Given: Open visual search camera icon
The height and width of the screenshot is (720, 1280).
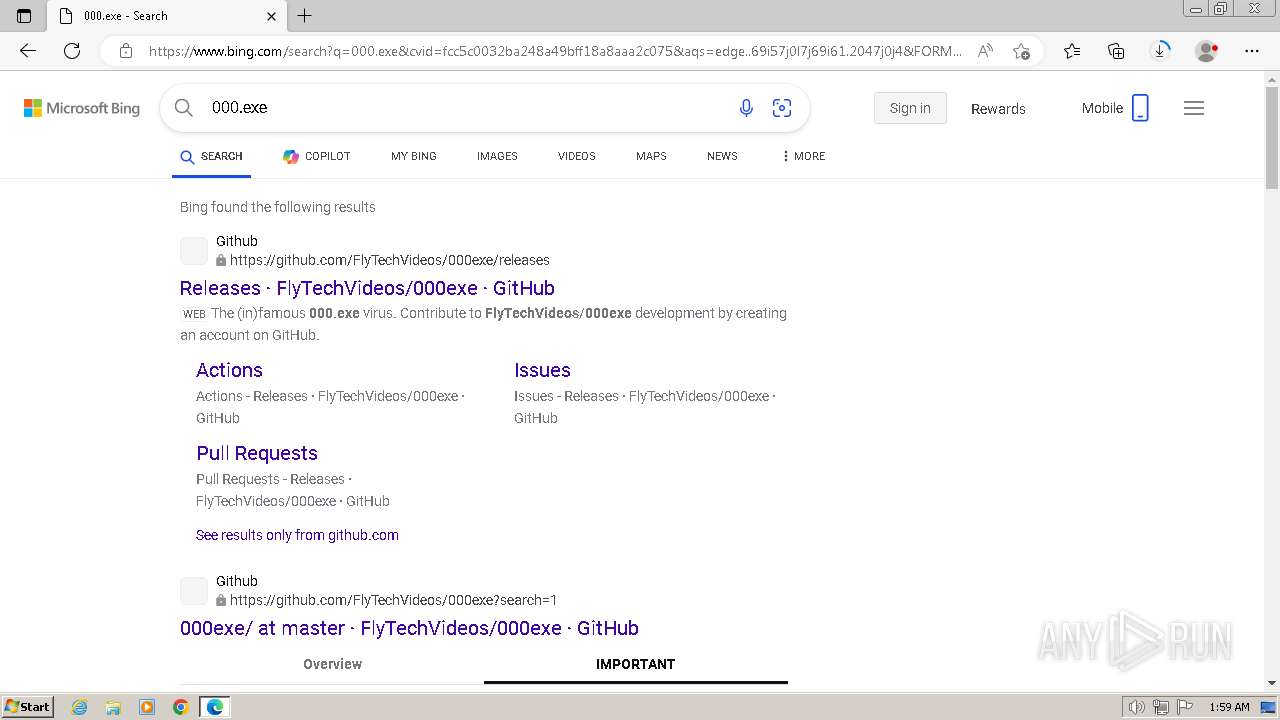Looking at the screenshot, I should [x=782, y=108].
